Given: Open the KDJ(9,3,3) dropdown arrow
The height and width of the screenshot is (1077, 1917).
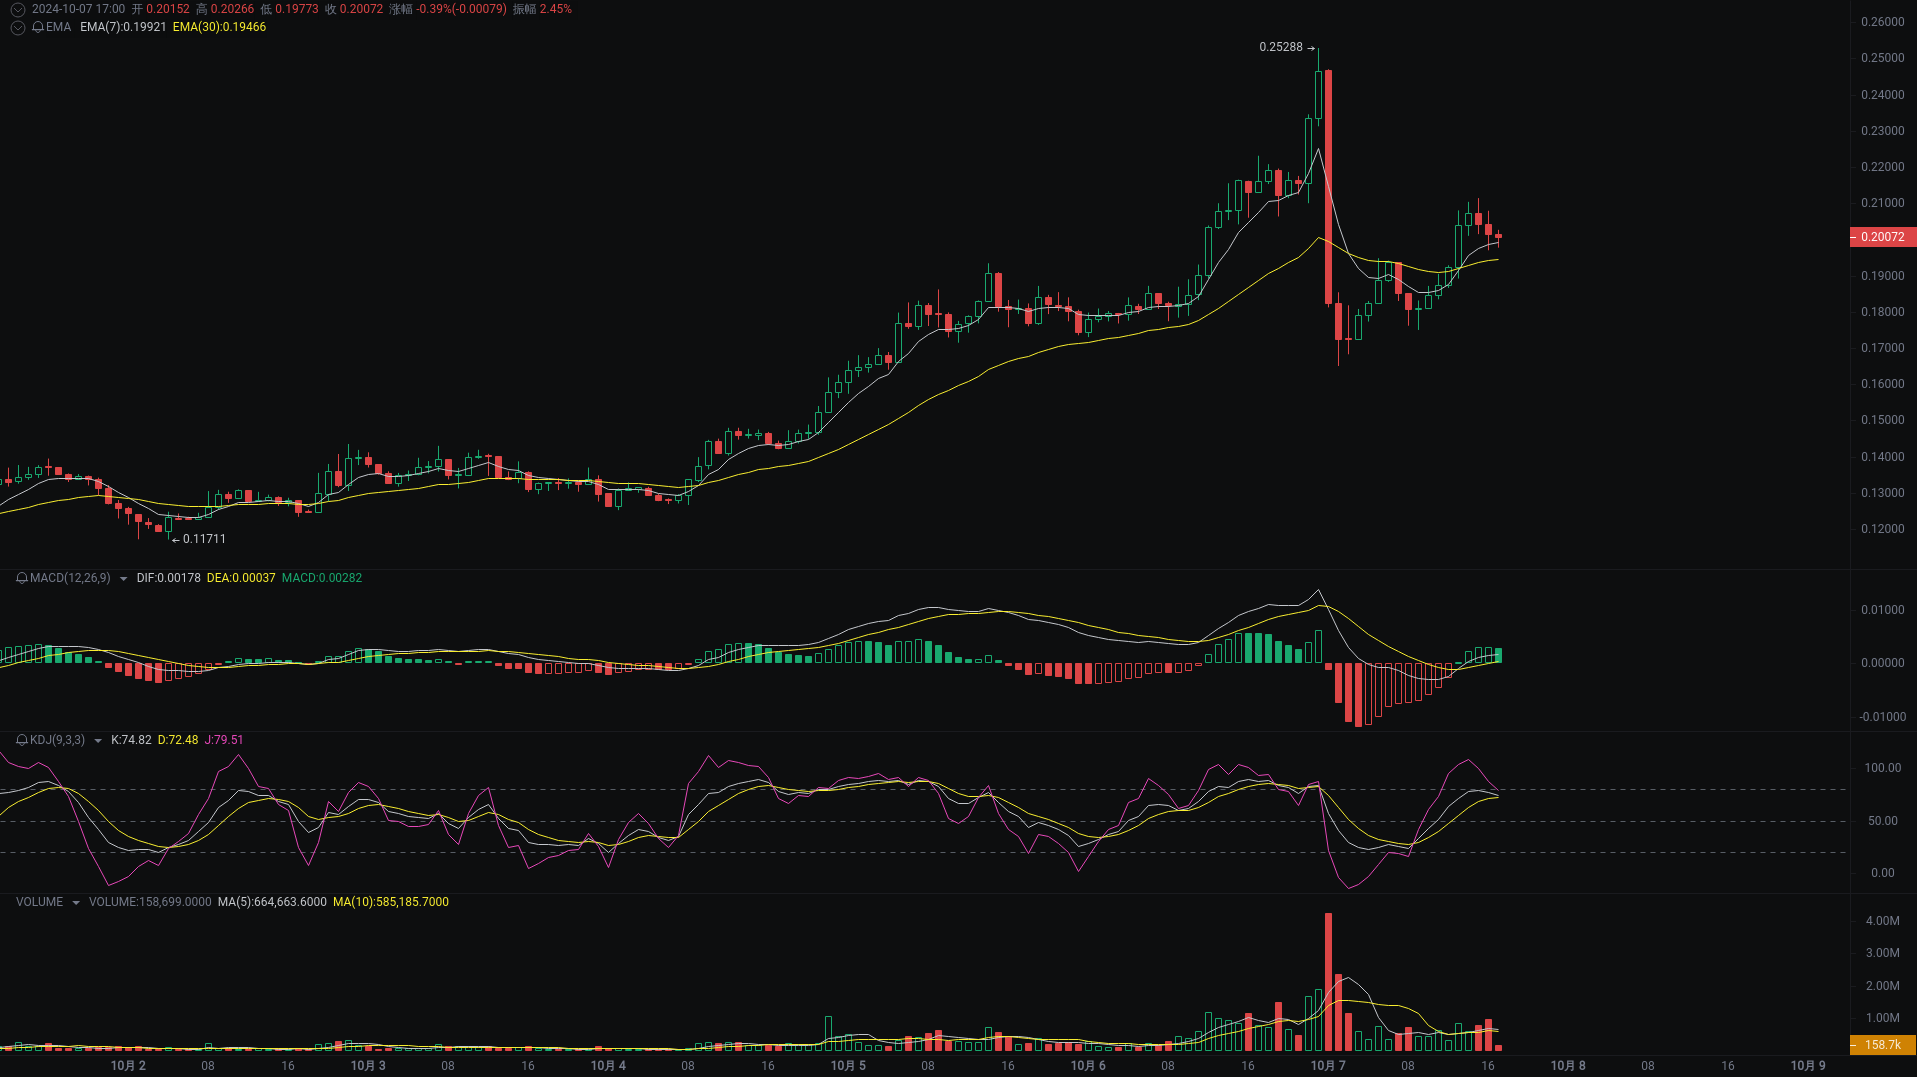Looking at the screenshot, I should [97, 741].
